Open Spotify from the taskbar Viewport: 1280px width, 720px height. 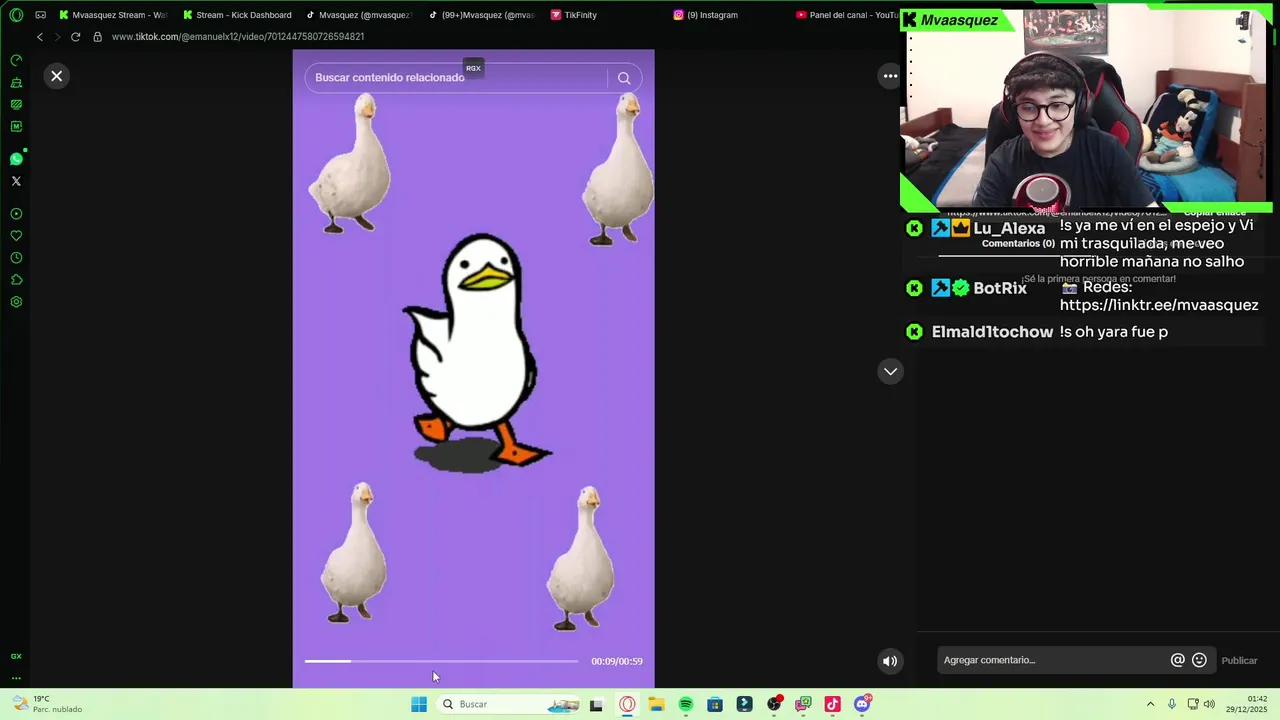click(x=686, y=704)
